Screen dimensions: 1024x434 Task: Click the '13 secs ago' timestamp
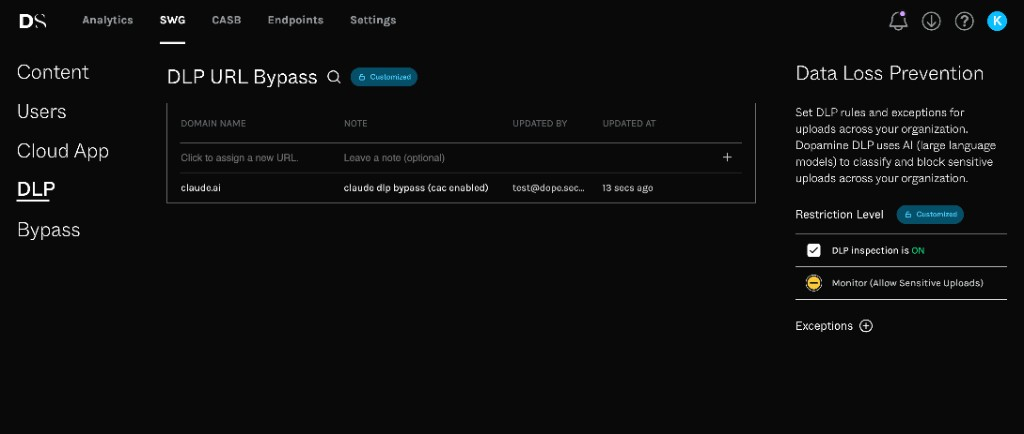point(628,188)
